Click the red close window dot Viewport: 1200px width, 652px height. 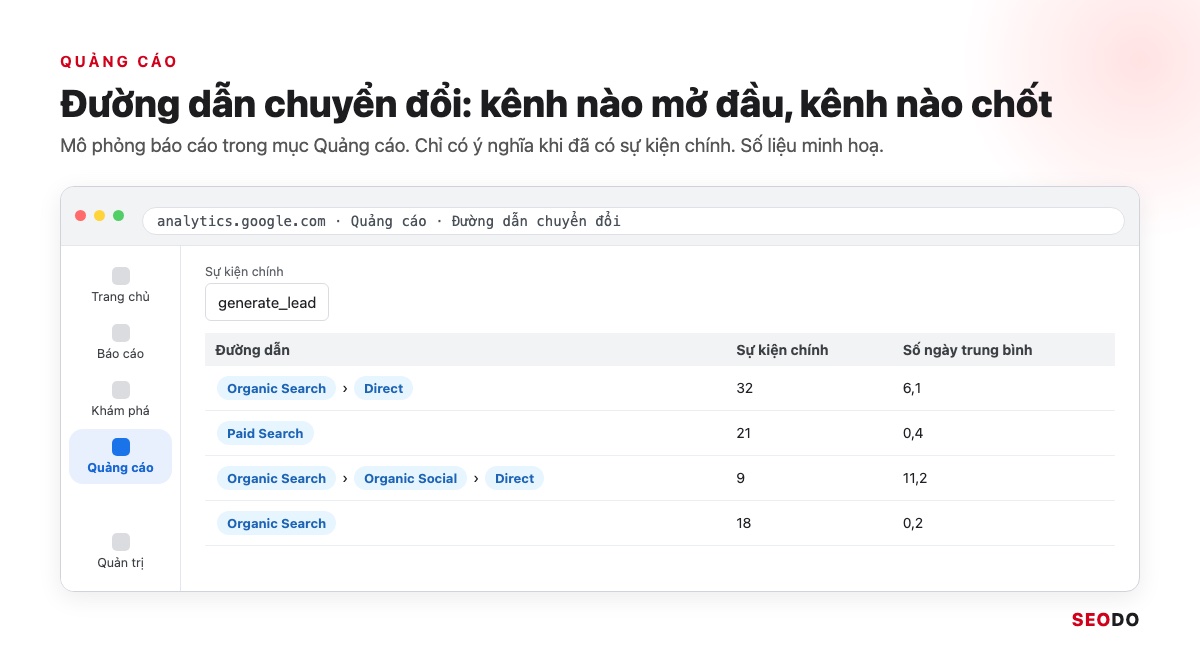pyautogui.click(x=81, y=215)
